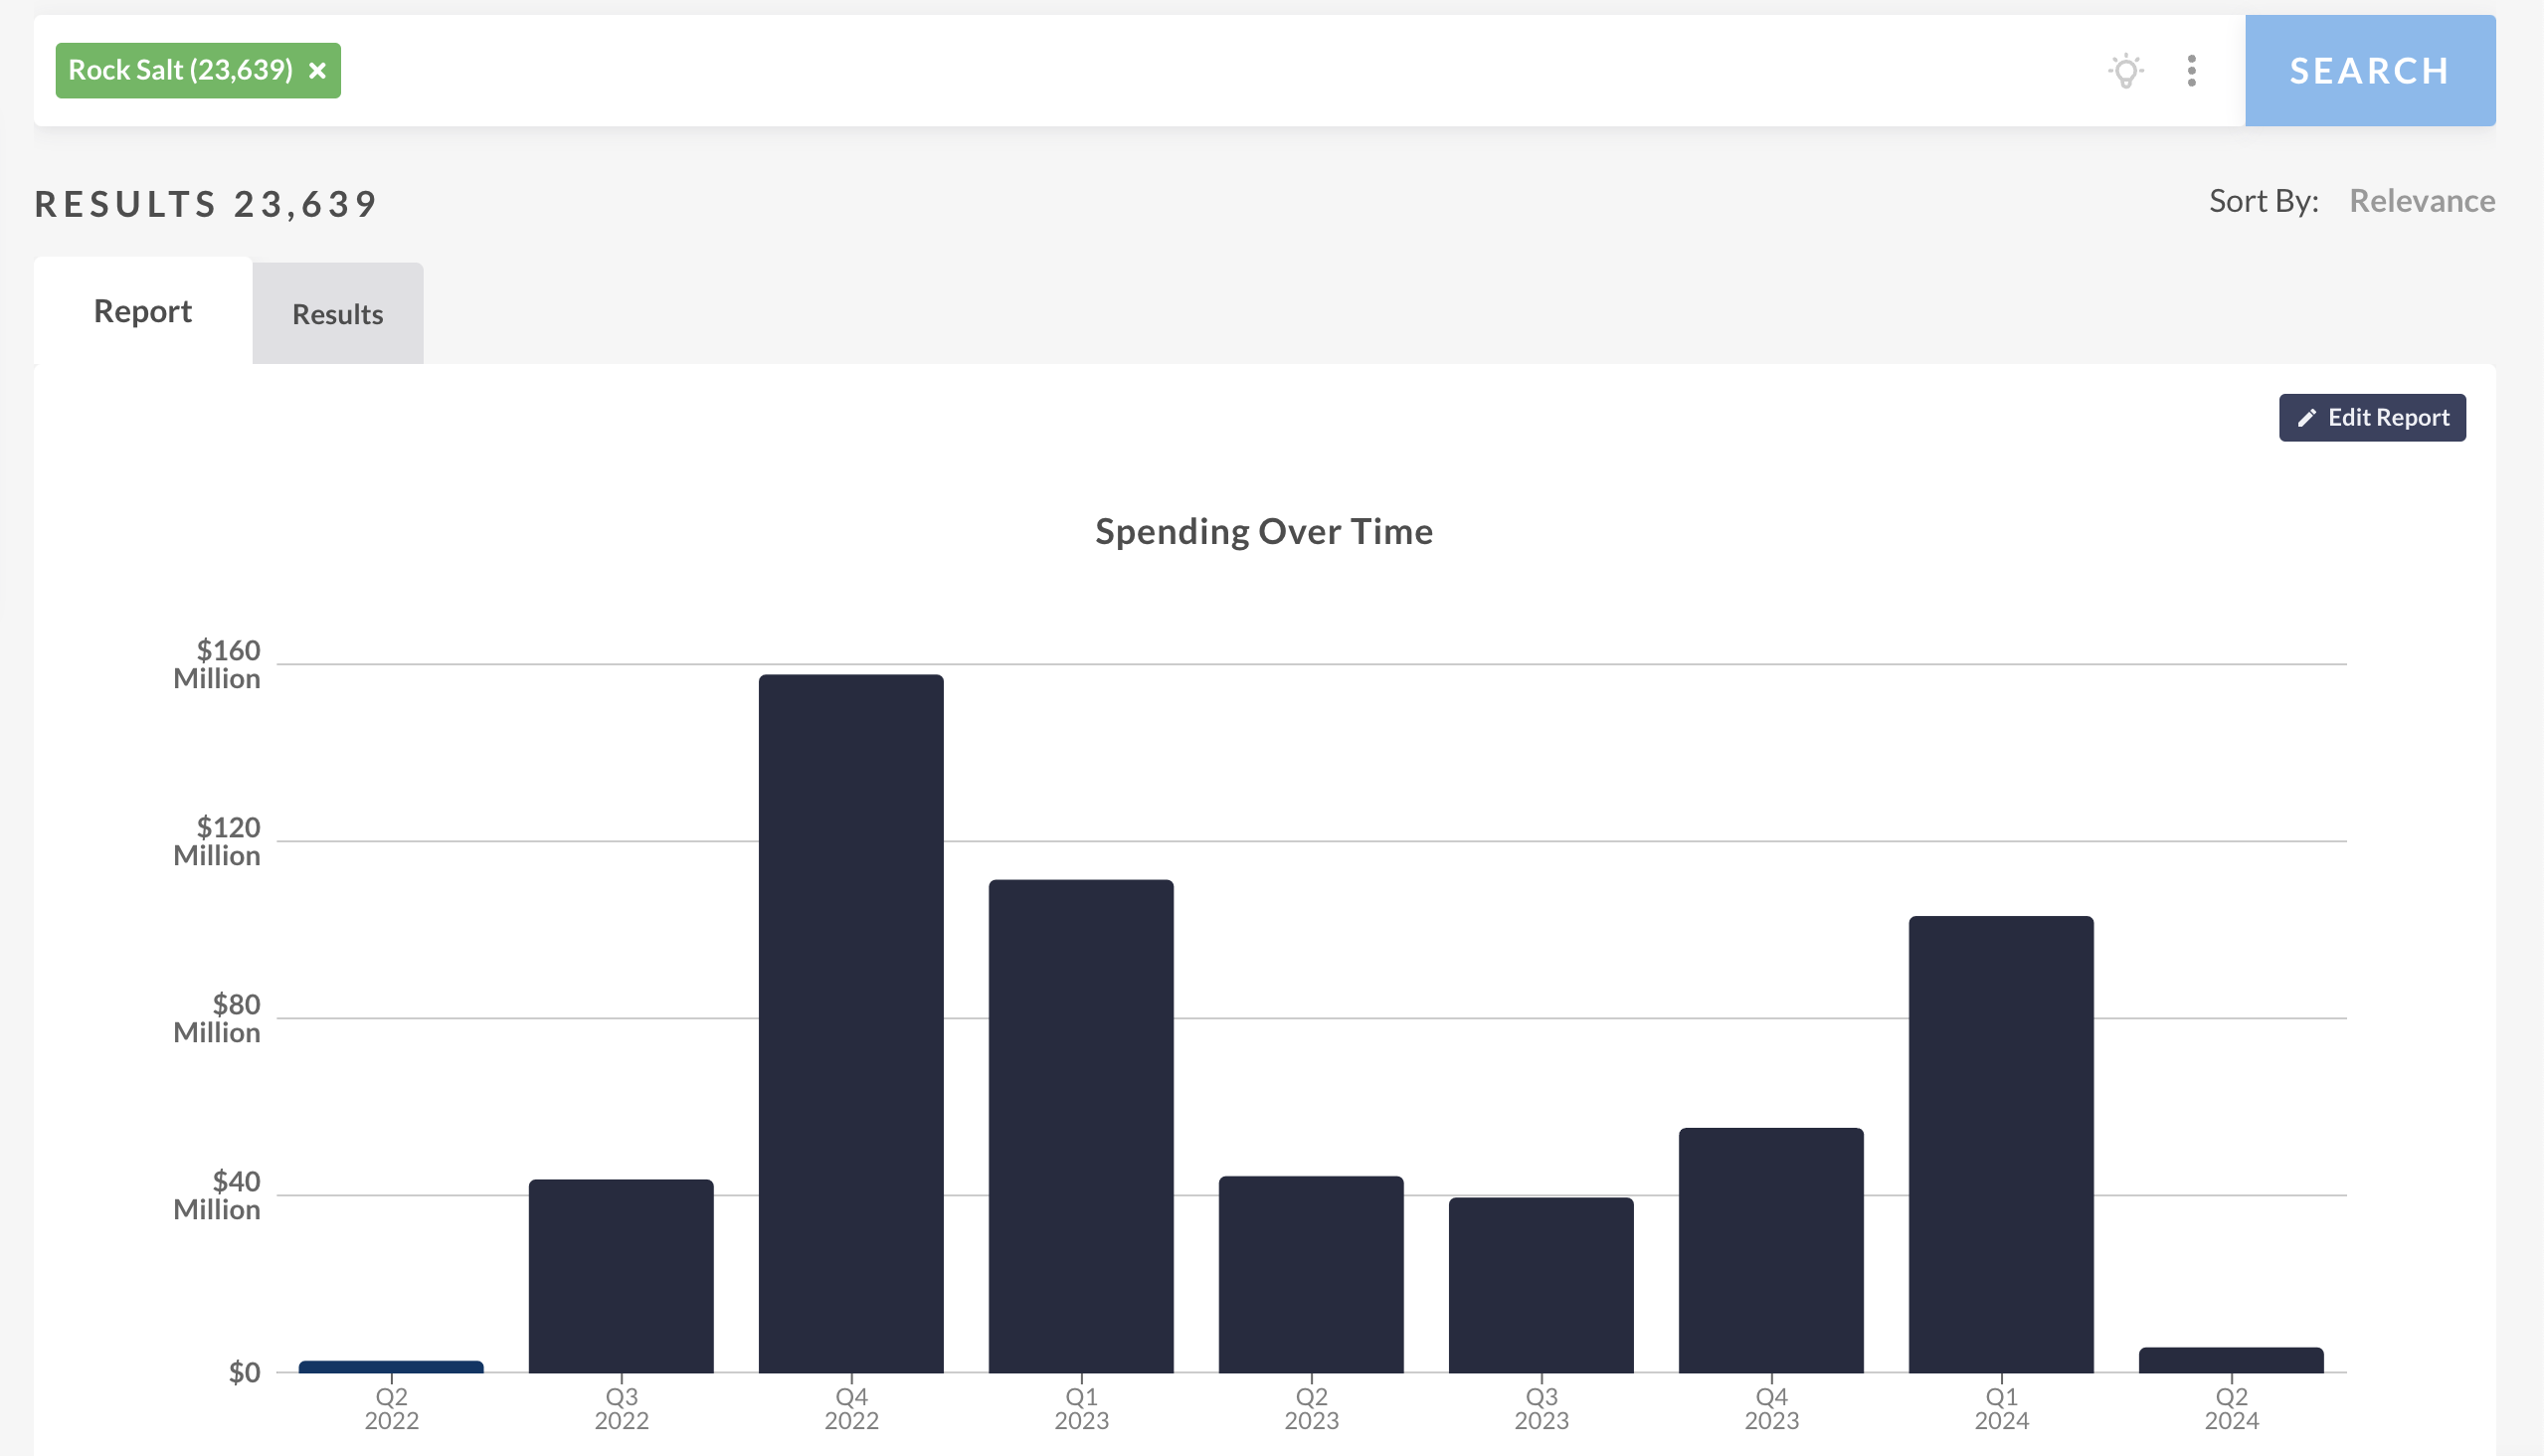Open the Sort By Relevance dropdown
This screenshot has height=1456, width=2544.
click(2421, 201)
